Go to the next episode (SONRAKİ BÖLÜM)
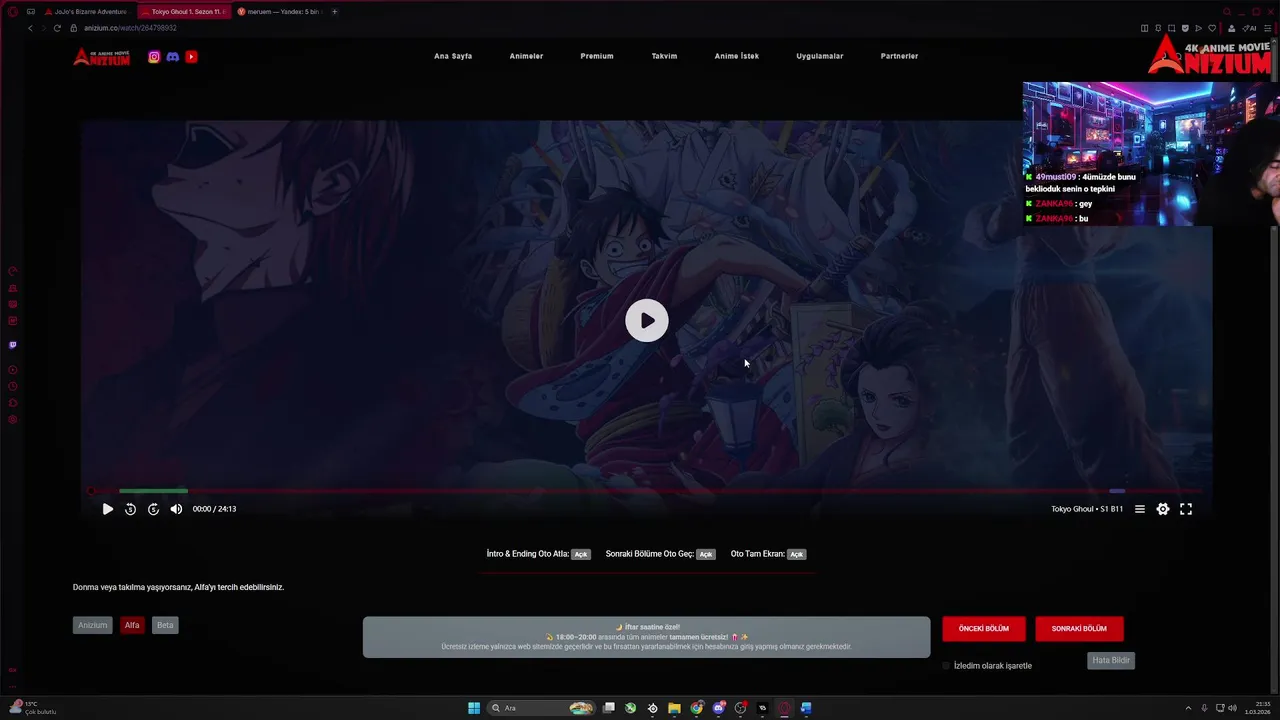Viewport: 1280px width, 720px height. [x=1079, y=629]
